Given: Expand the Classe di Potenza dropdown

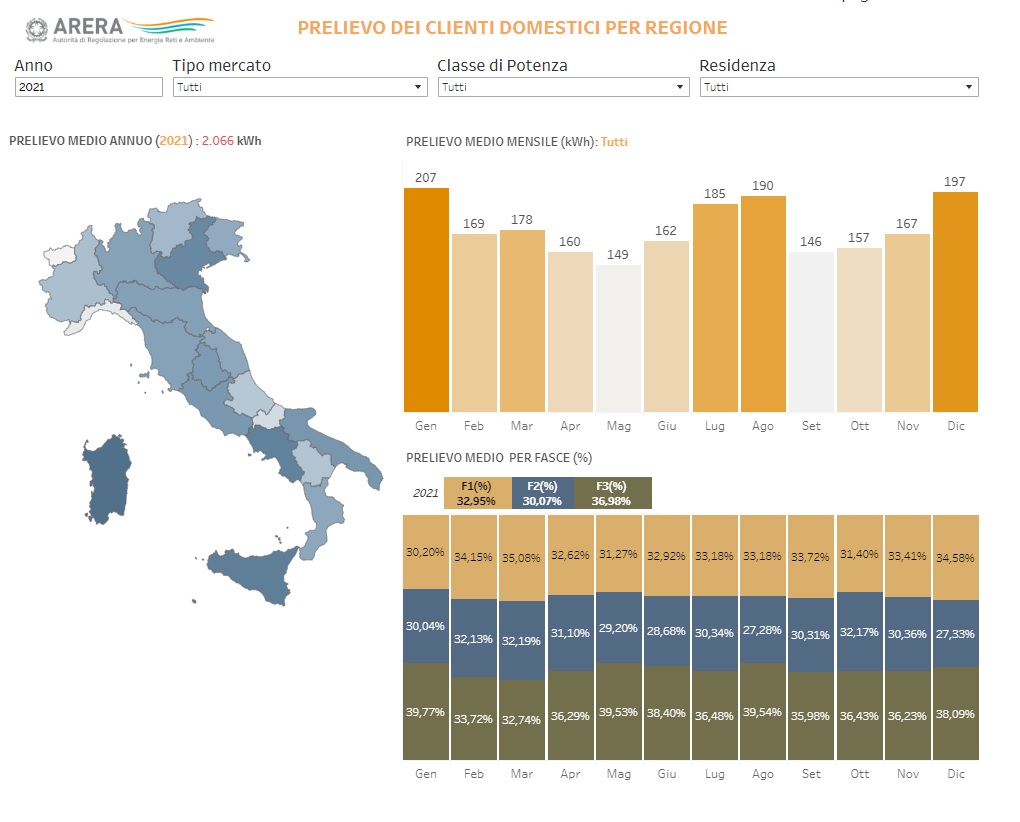Looking at the screenshot, I should pos(563,88).
